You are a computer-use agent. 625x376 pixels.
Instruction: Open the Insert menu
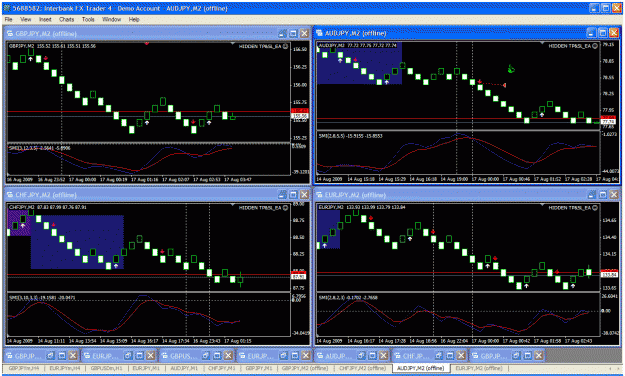pos(45,19)
